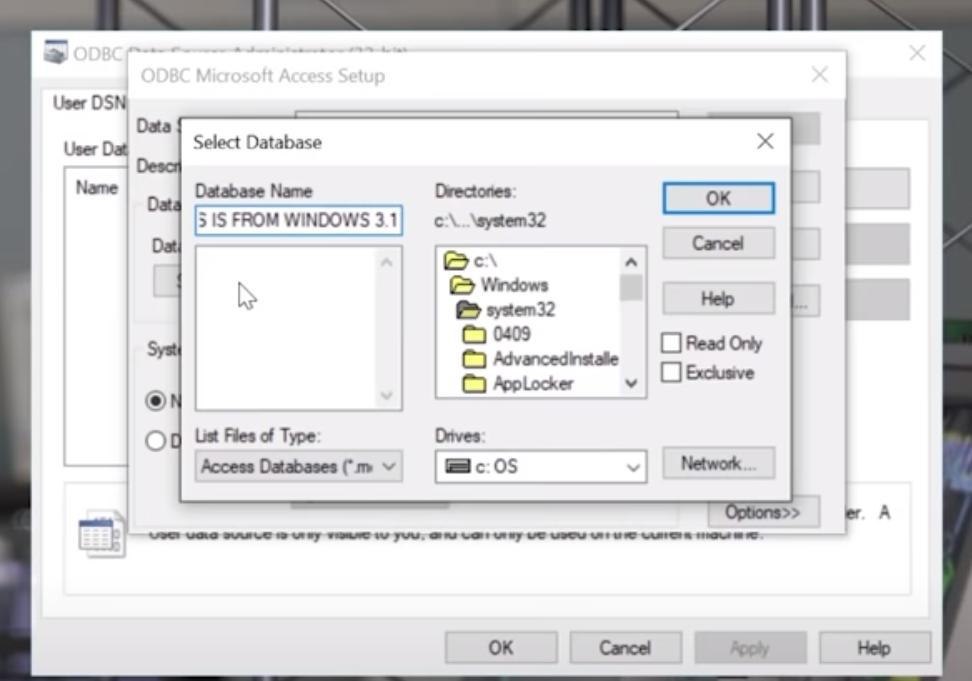Screen dimensions: 972x681
Task: Click OK in Select Database dialog
Action: [718, 198]
